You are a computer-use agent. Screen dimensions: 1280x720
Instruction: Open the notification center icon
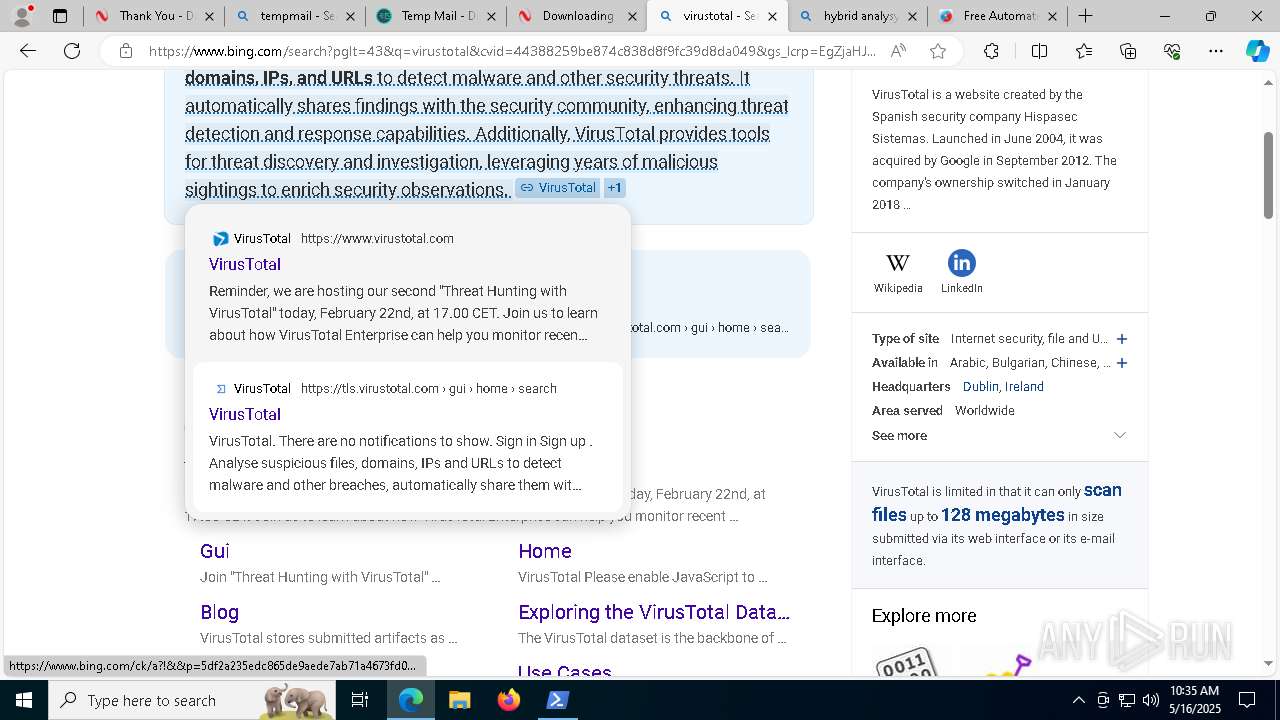[1247, 700]
